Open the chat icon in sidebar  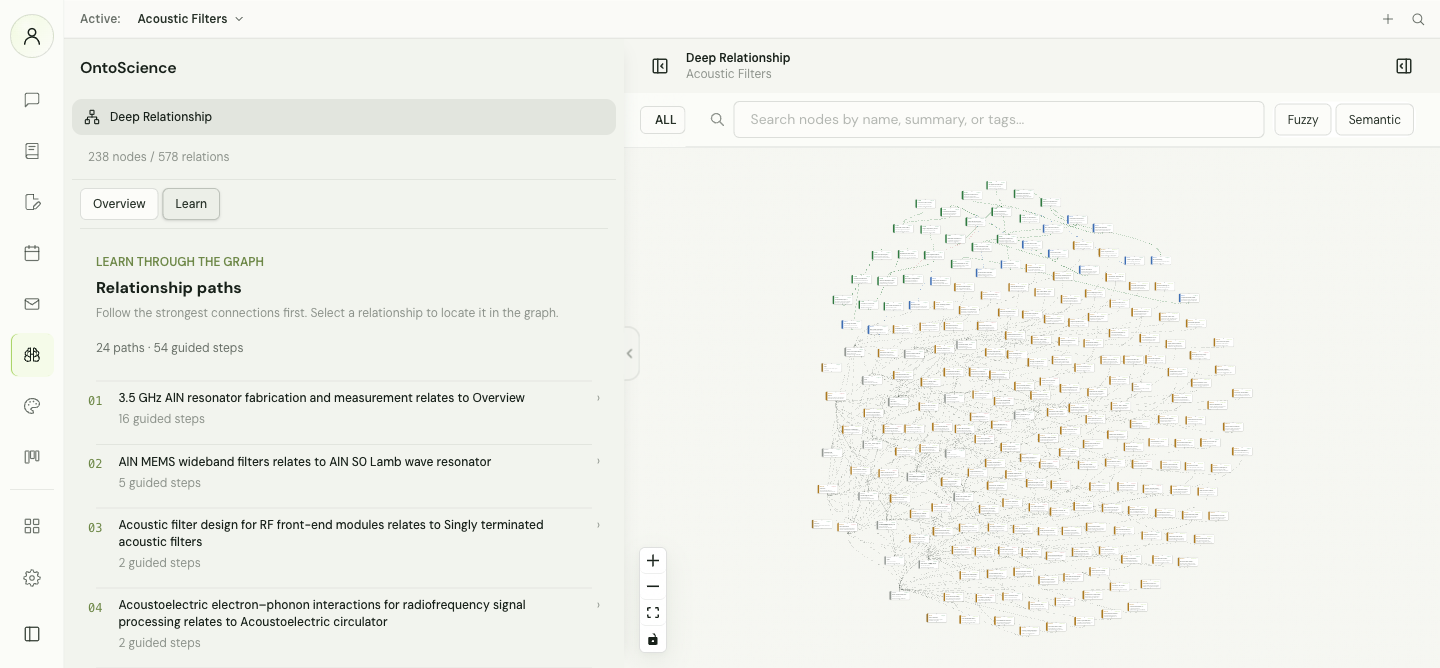point(32,100)
